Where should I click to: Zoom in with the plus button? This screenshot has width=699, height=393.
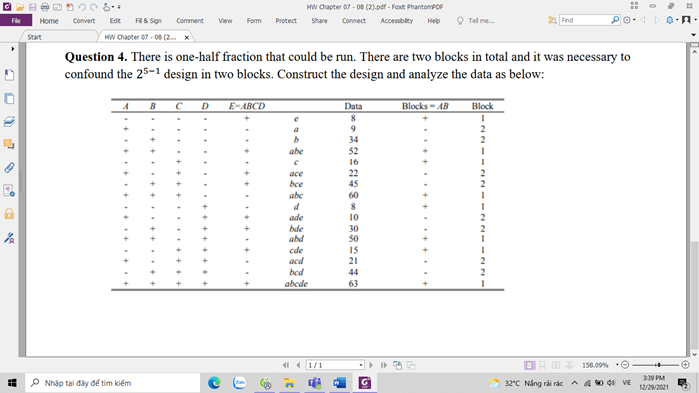686,365
